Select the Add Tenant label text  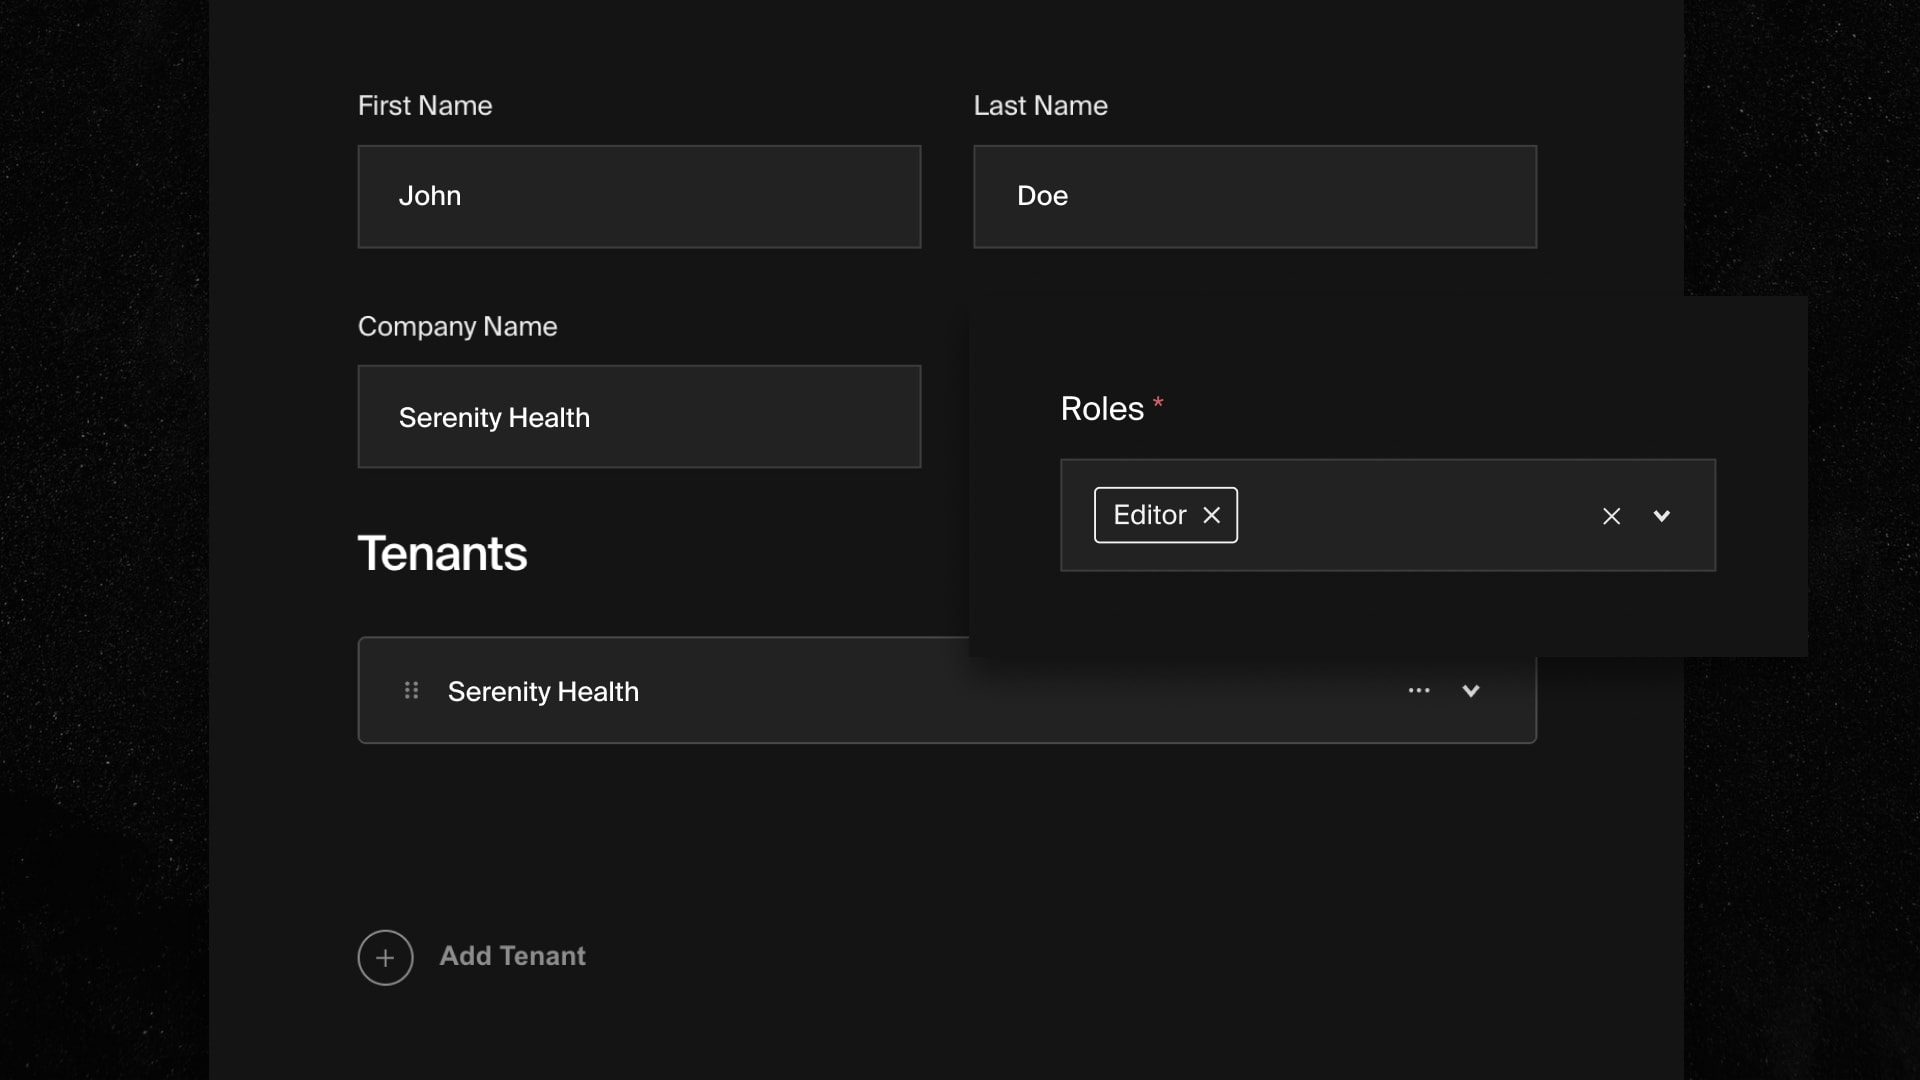512,956
